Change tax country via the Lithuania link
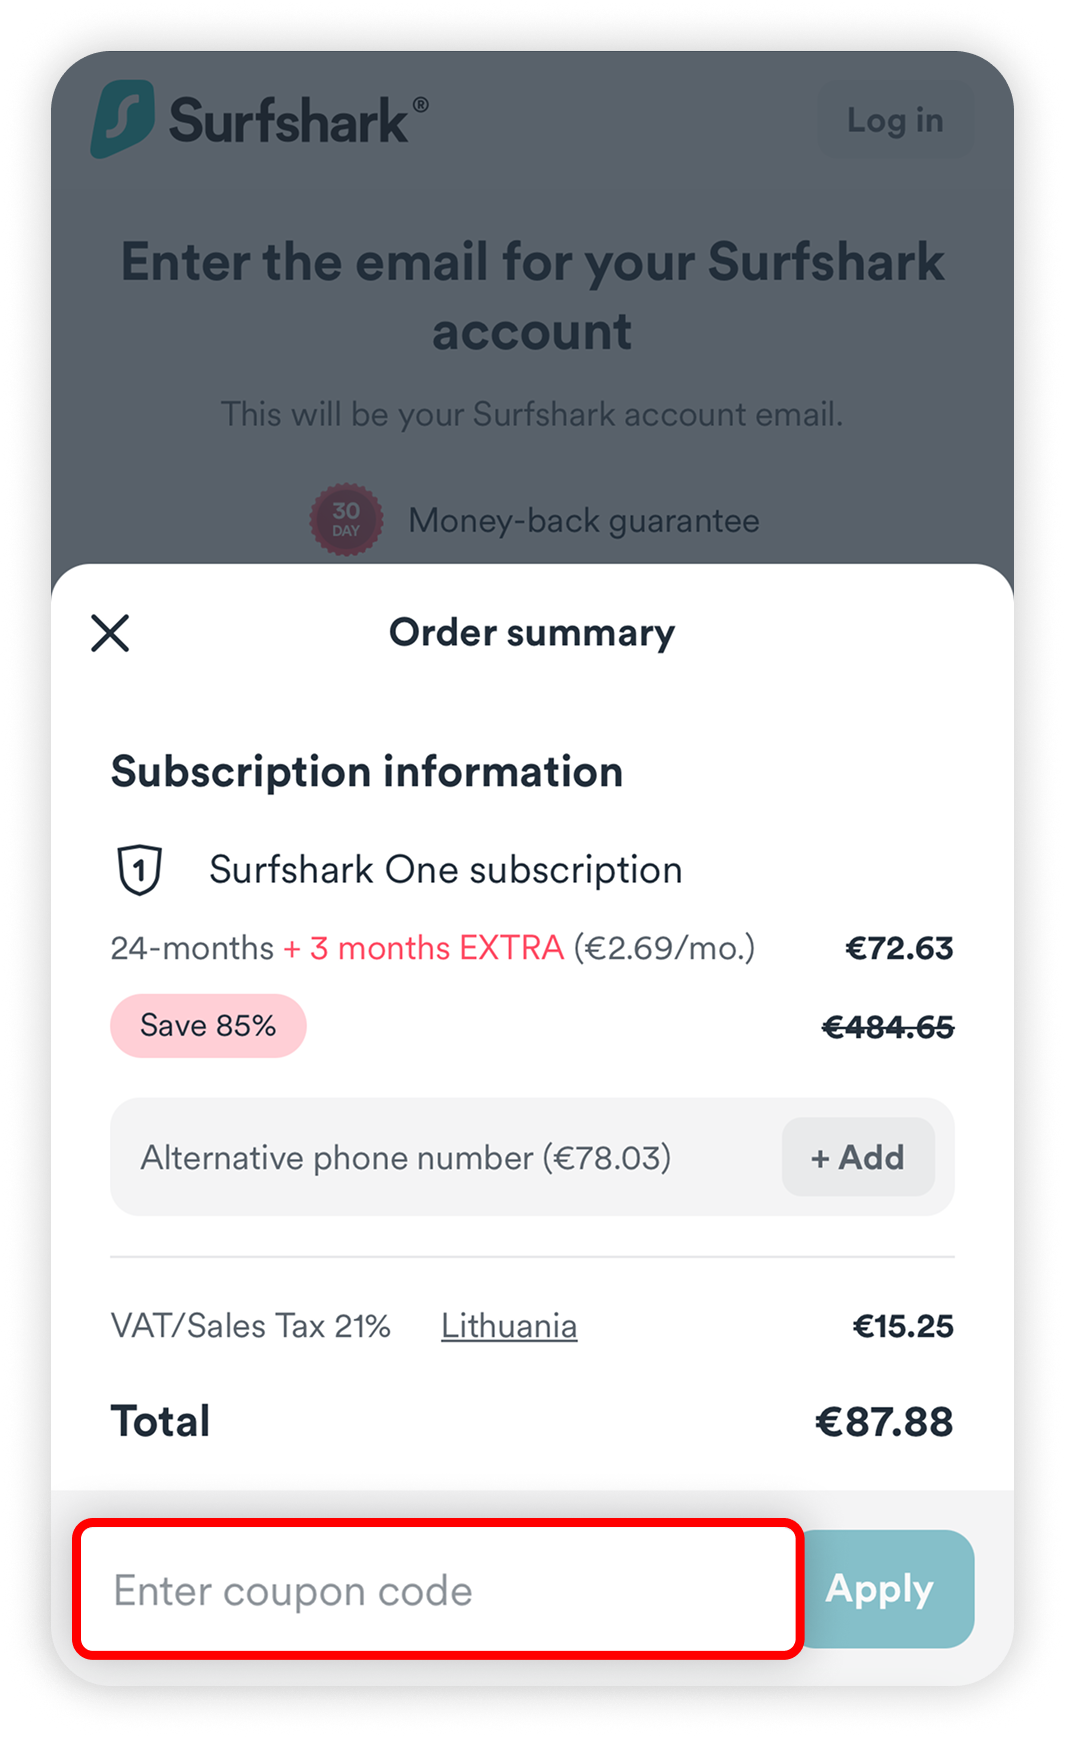Image resolution: width=1065 pixels, height=1737 pixels. (509, 1325)
